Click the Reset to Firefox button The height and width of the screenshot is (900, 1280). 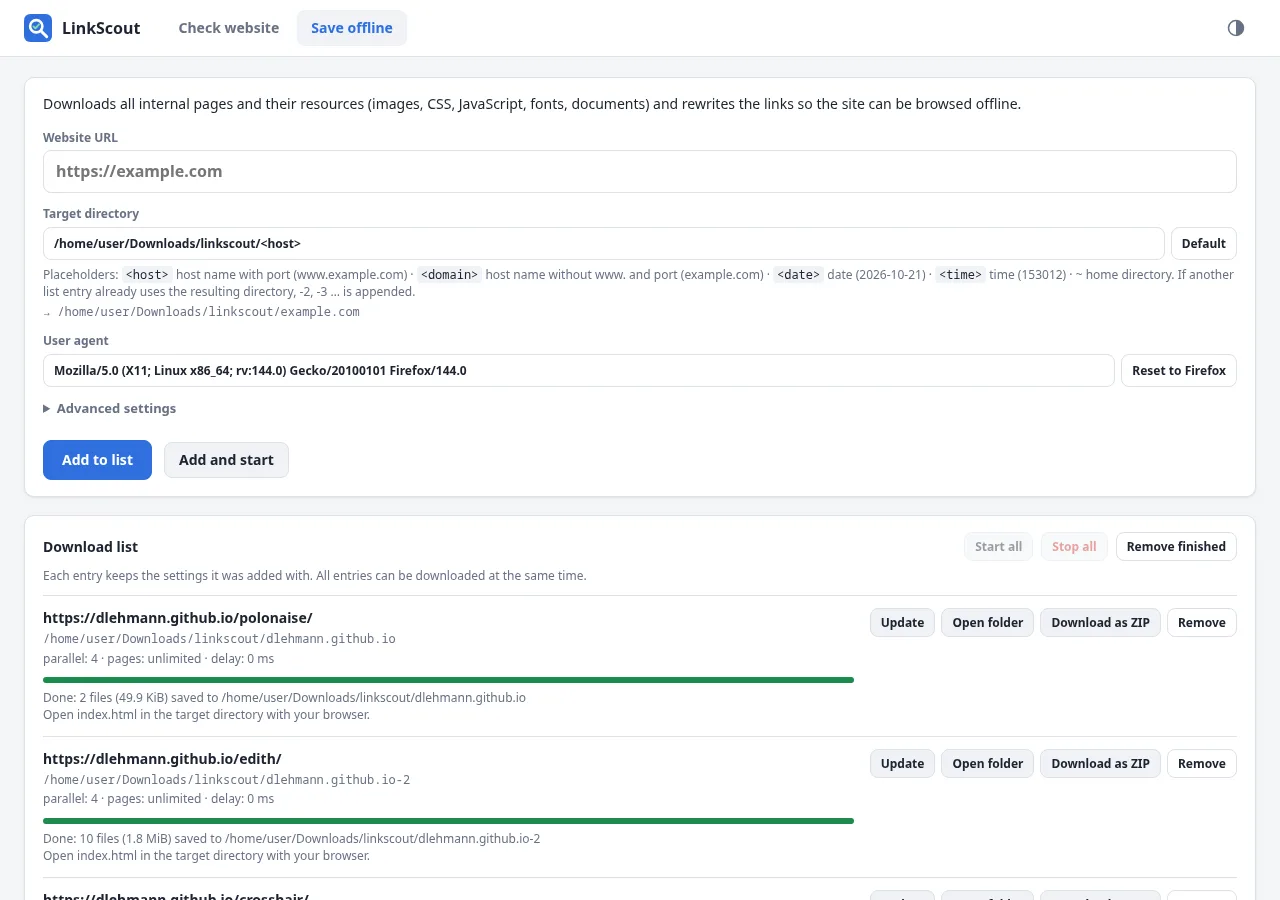[1179, 370]
